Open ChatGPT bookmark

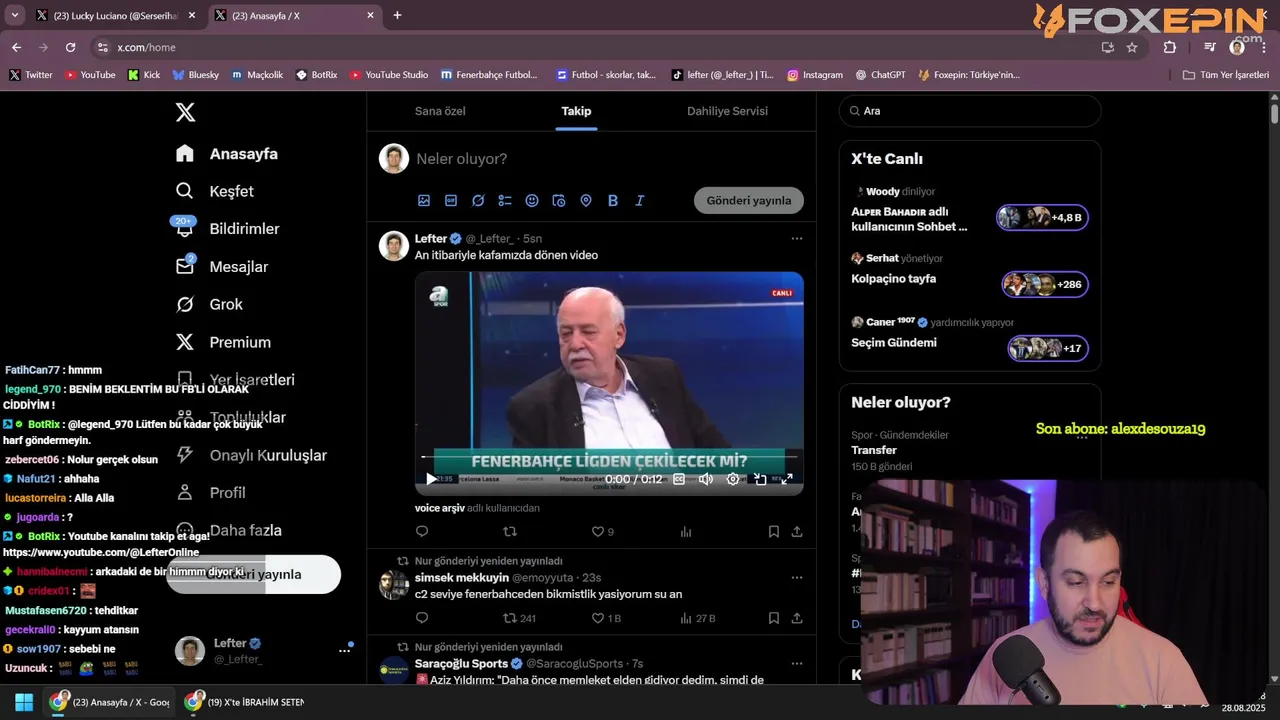pyautogui.click(x=881, y=75)
